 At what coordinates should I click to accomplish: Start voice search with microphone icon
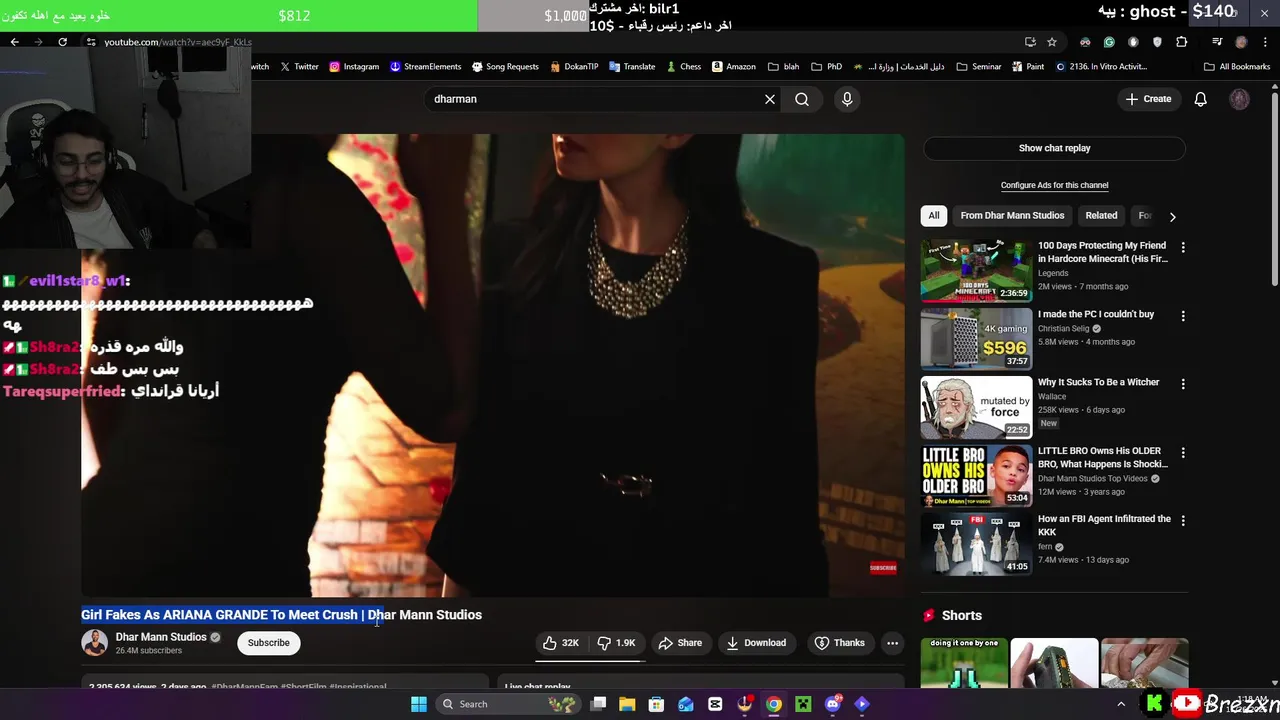click(847, 99)
